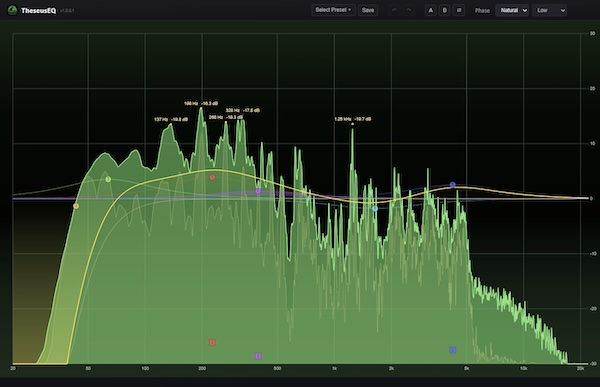Click the Save preset button

(x=368, y=10)
